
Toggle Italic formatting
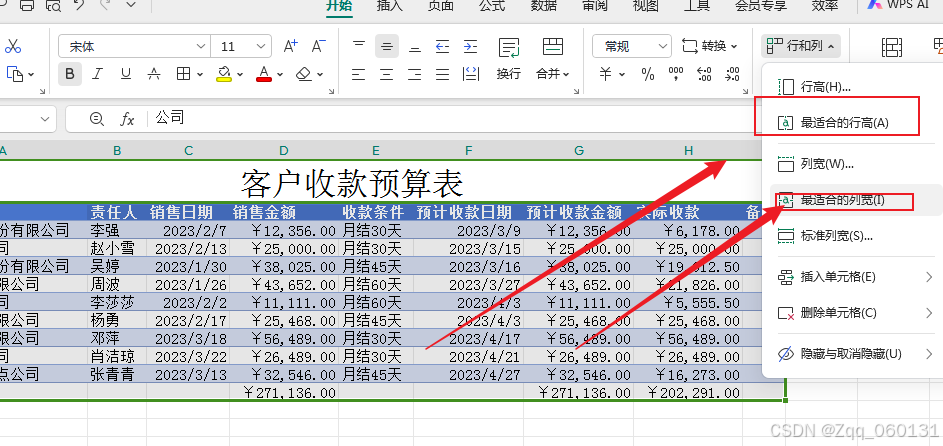pyautogui.click(x=97, y=74)
